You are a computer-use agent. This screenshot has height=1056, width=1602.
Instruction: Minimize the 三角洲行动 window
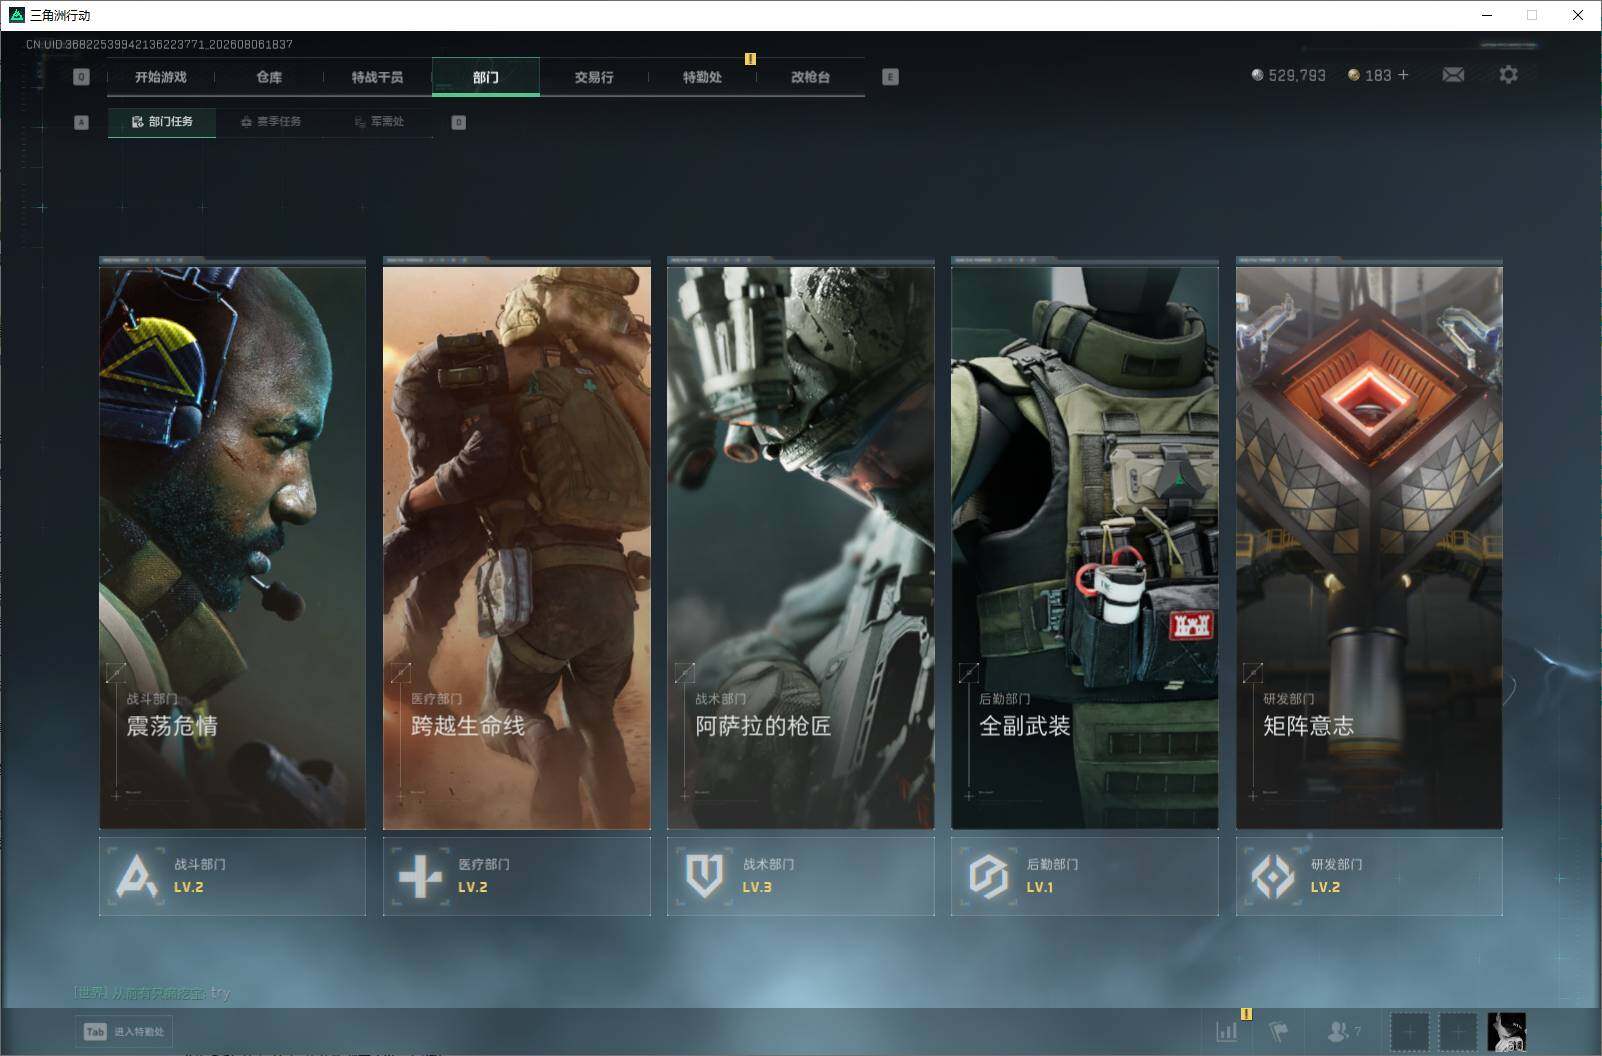click(1487, 15)
